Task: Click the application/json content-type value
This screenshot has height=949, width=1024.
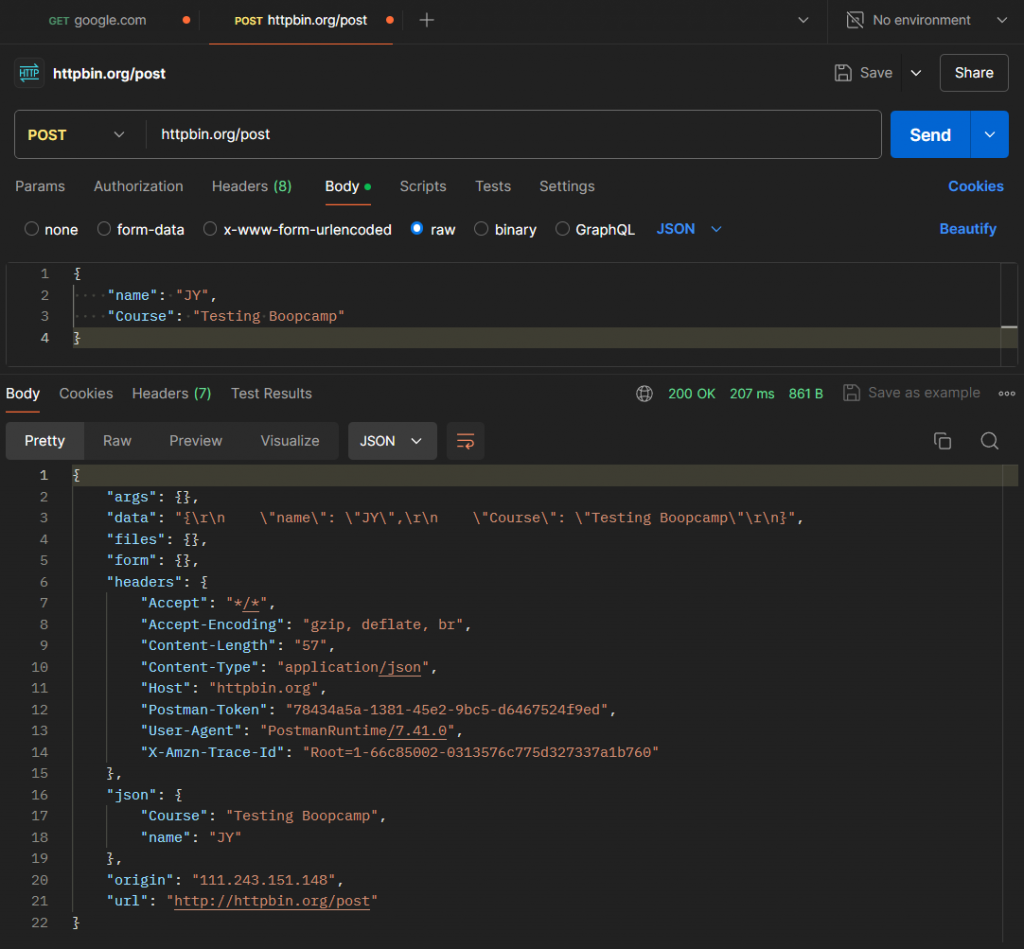Action: coord(353,668)
